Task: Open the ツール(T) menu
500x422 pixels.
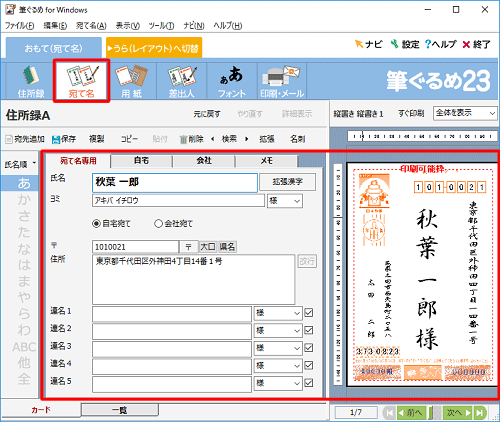Action: [x=161, y=26]
